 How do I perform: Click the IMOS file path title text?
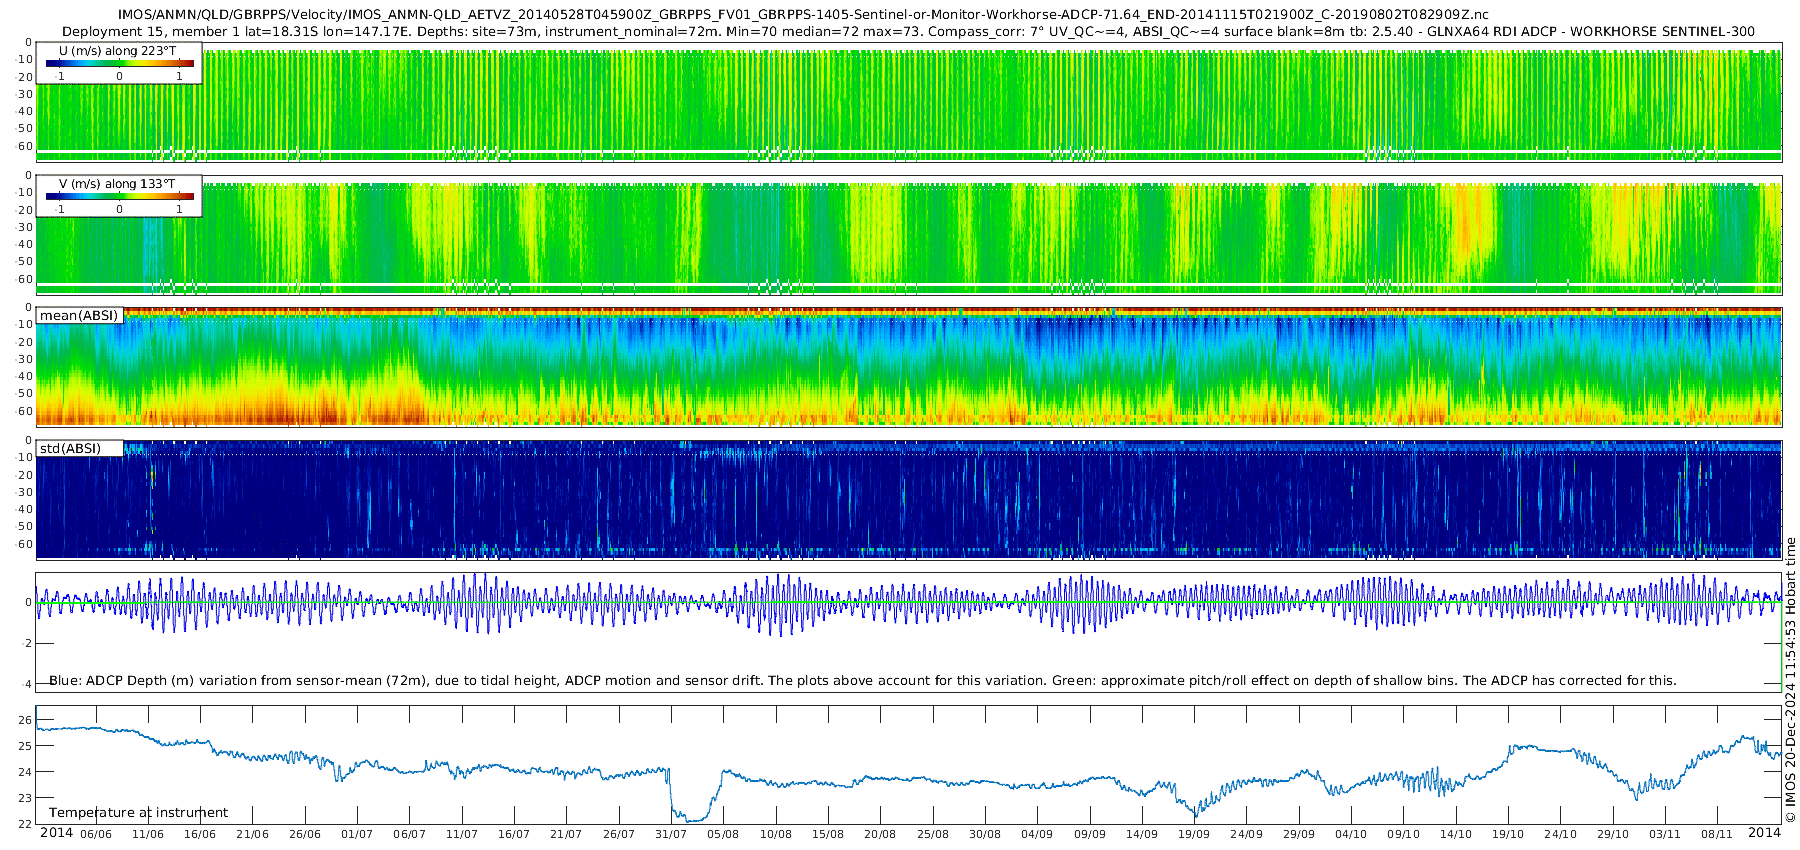tap(802, 15)
